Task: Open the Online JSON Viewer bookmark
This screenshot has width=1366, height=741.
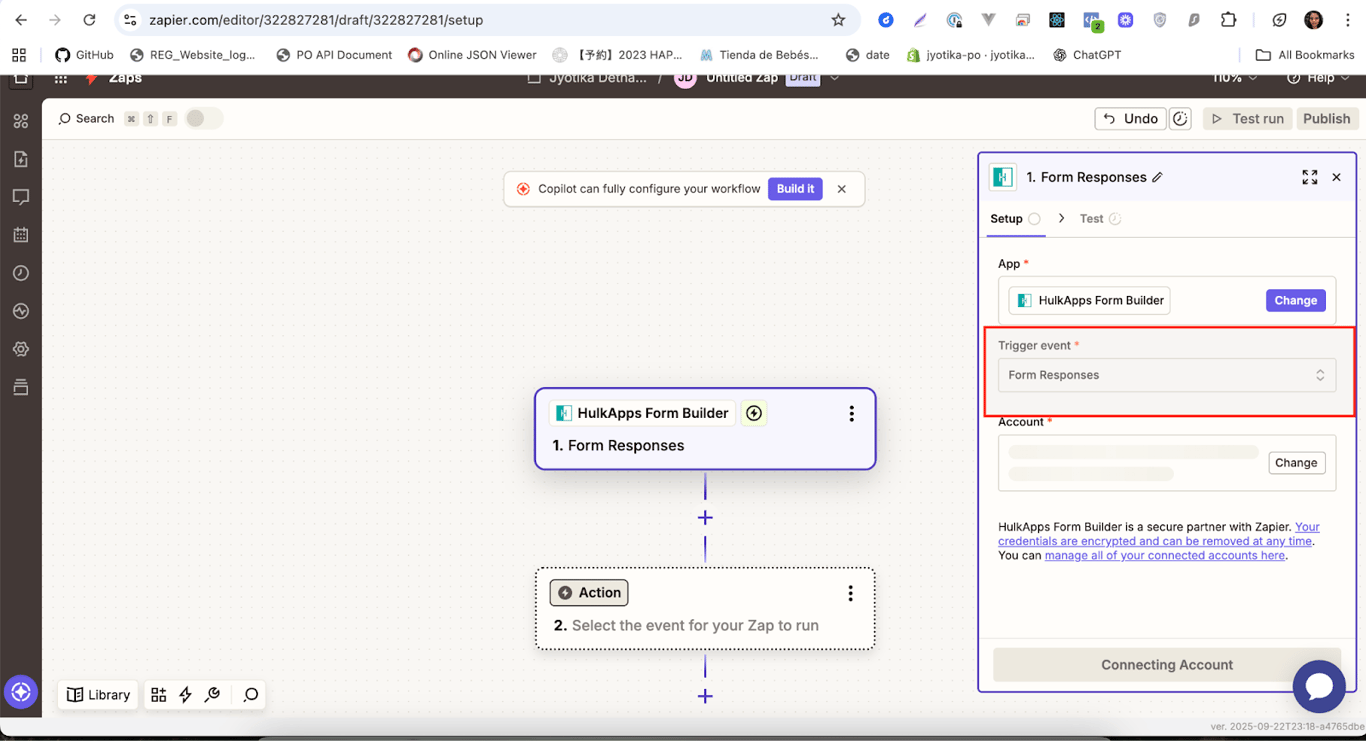Action: pos(471,55)
